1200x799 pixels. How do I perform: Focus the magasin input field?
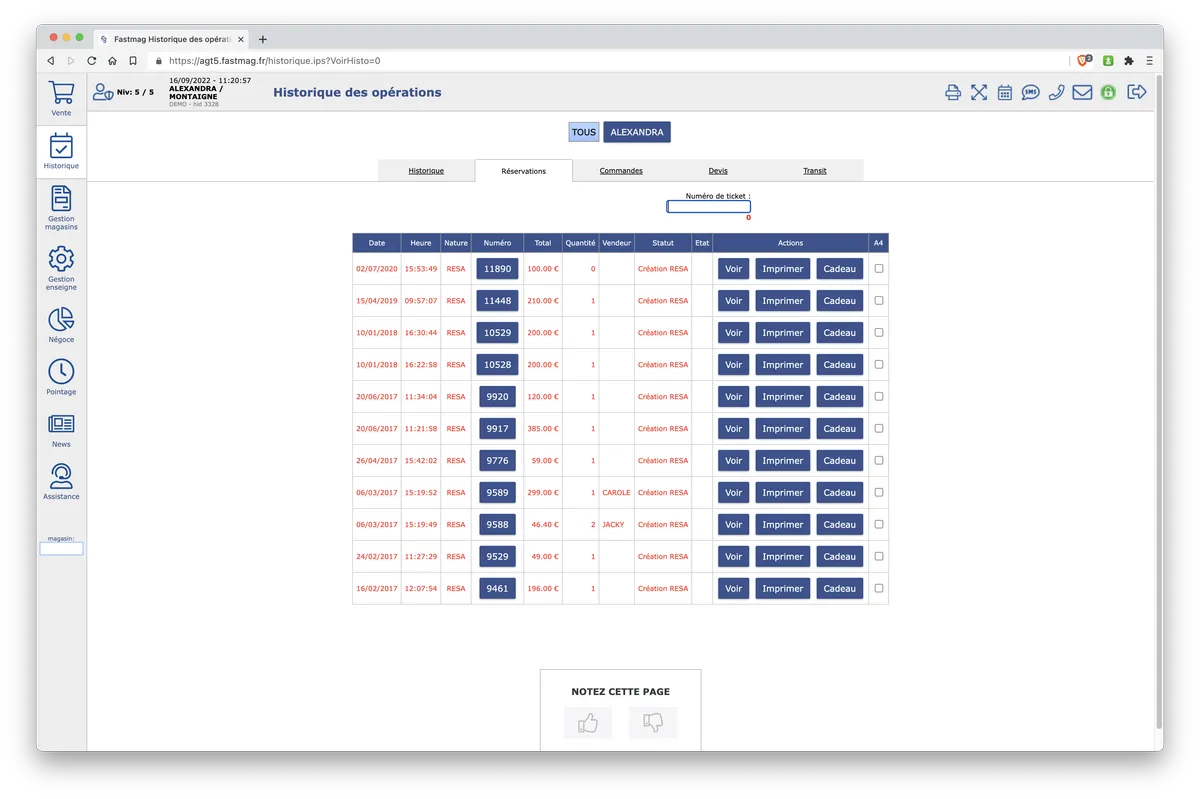[x=61, y=549]
